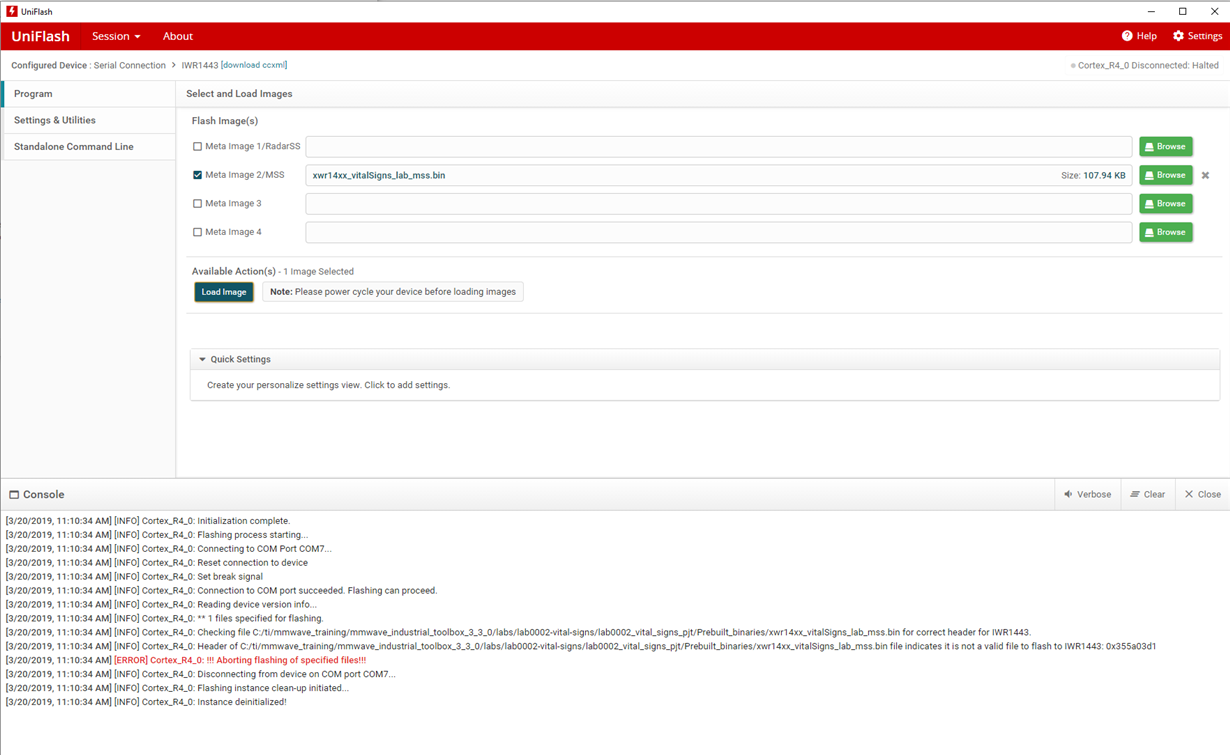Browse for the Meta Image 4 file

(1165, 232)
